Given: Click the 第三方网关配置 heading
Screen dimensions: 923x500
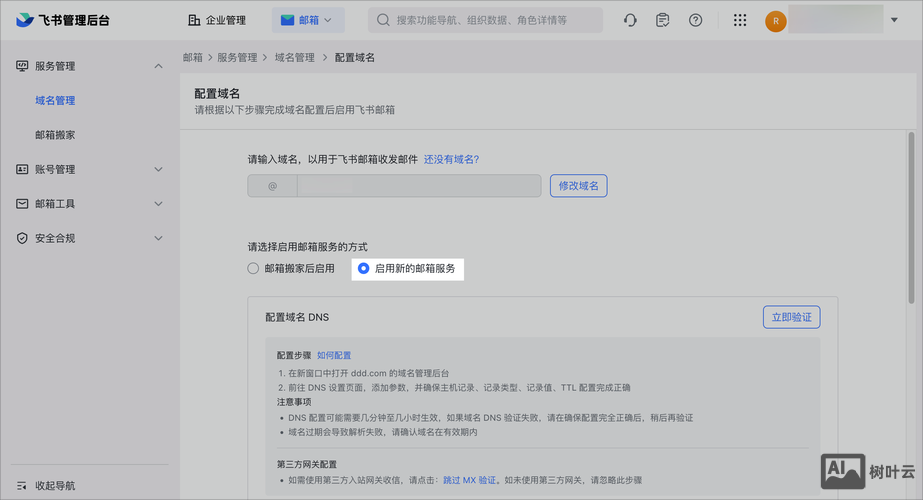Looking at the screenshot, I should [307, 465].
